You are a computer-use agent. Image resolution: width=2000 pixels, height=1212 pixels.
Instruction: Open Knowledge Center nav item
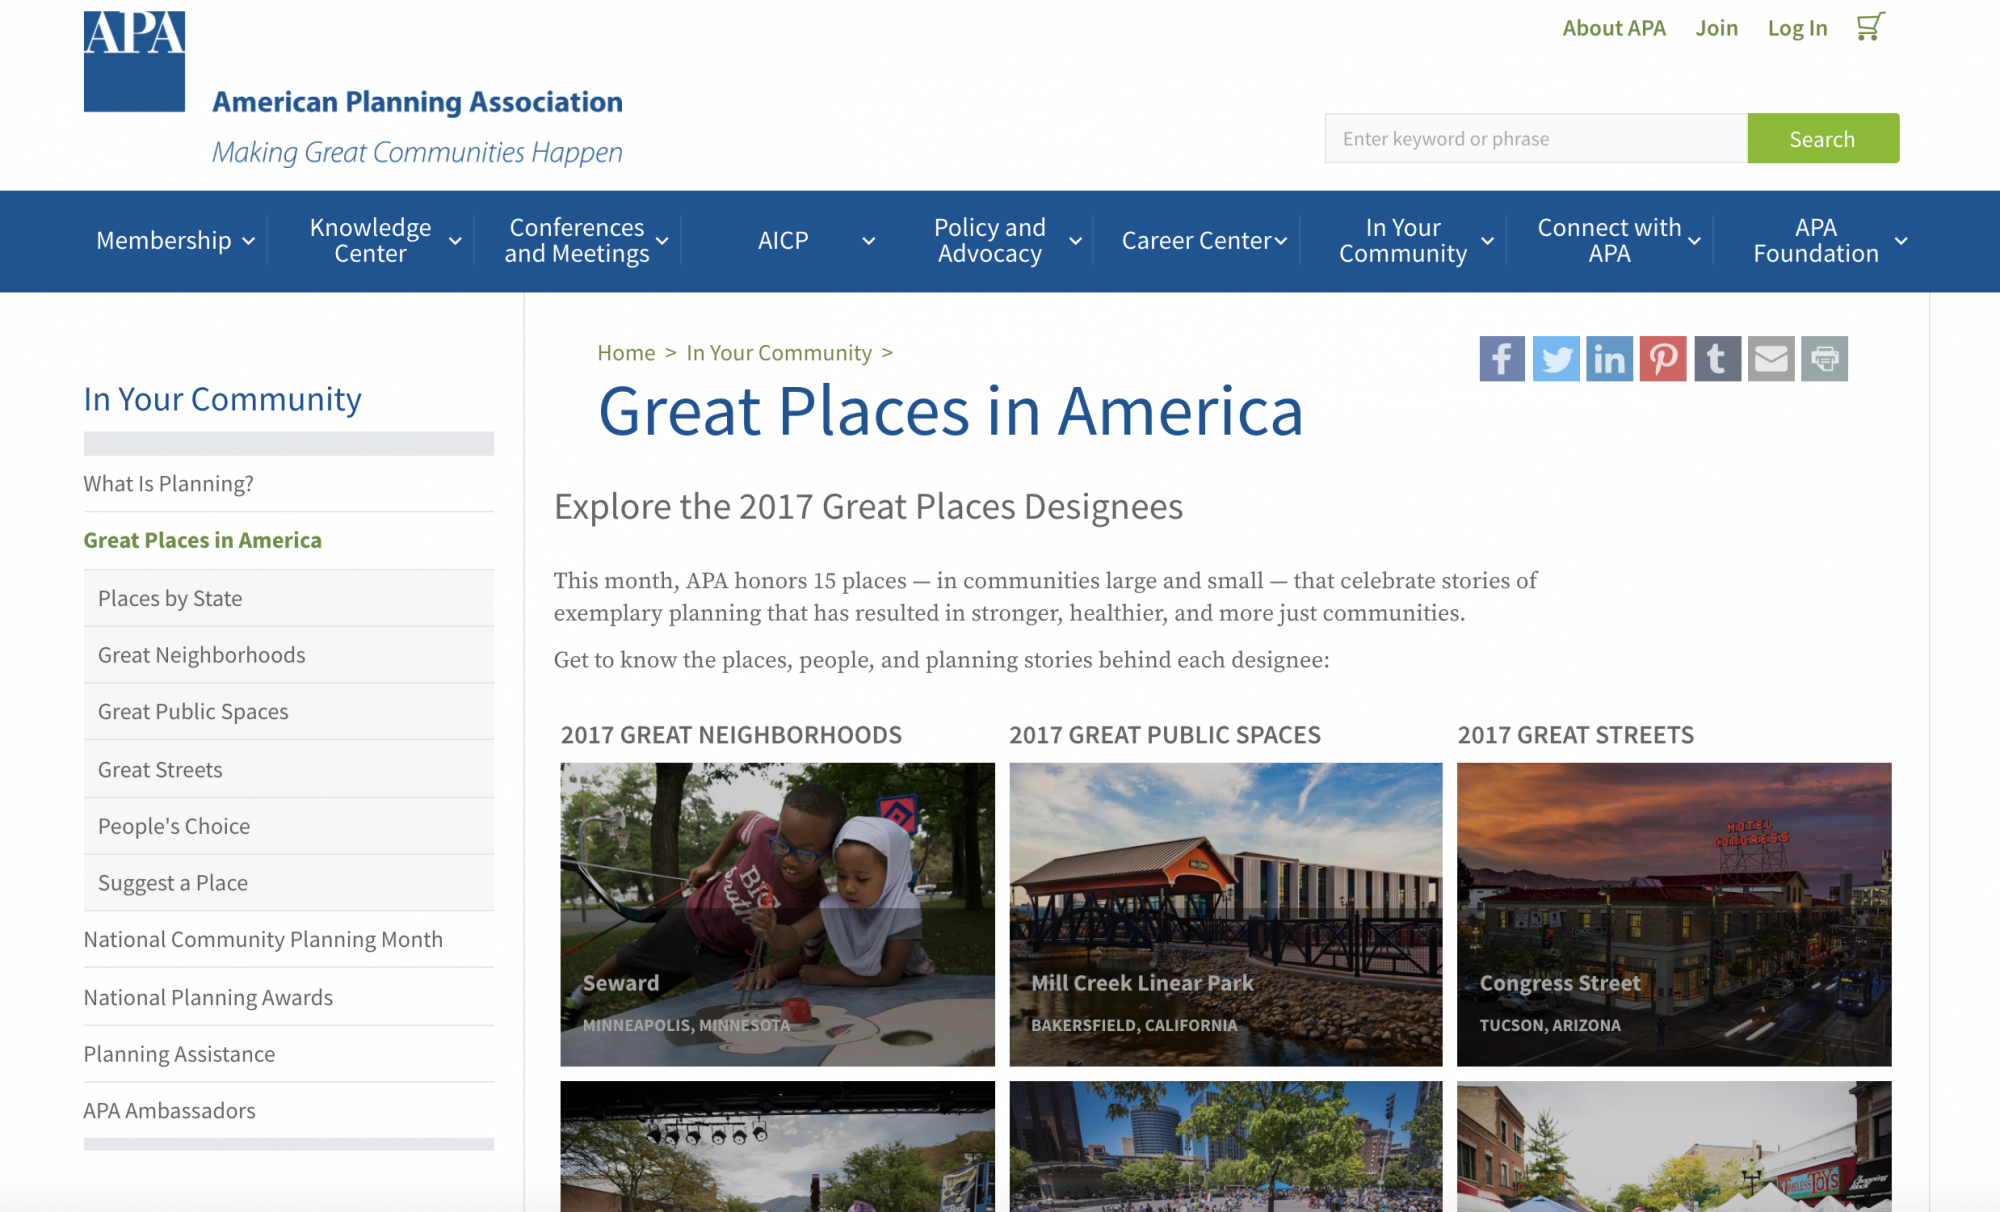[370, 241]
